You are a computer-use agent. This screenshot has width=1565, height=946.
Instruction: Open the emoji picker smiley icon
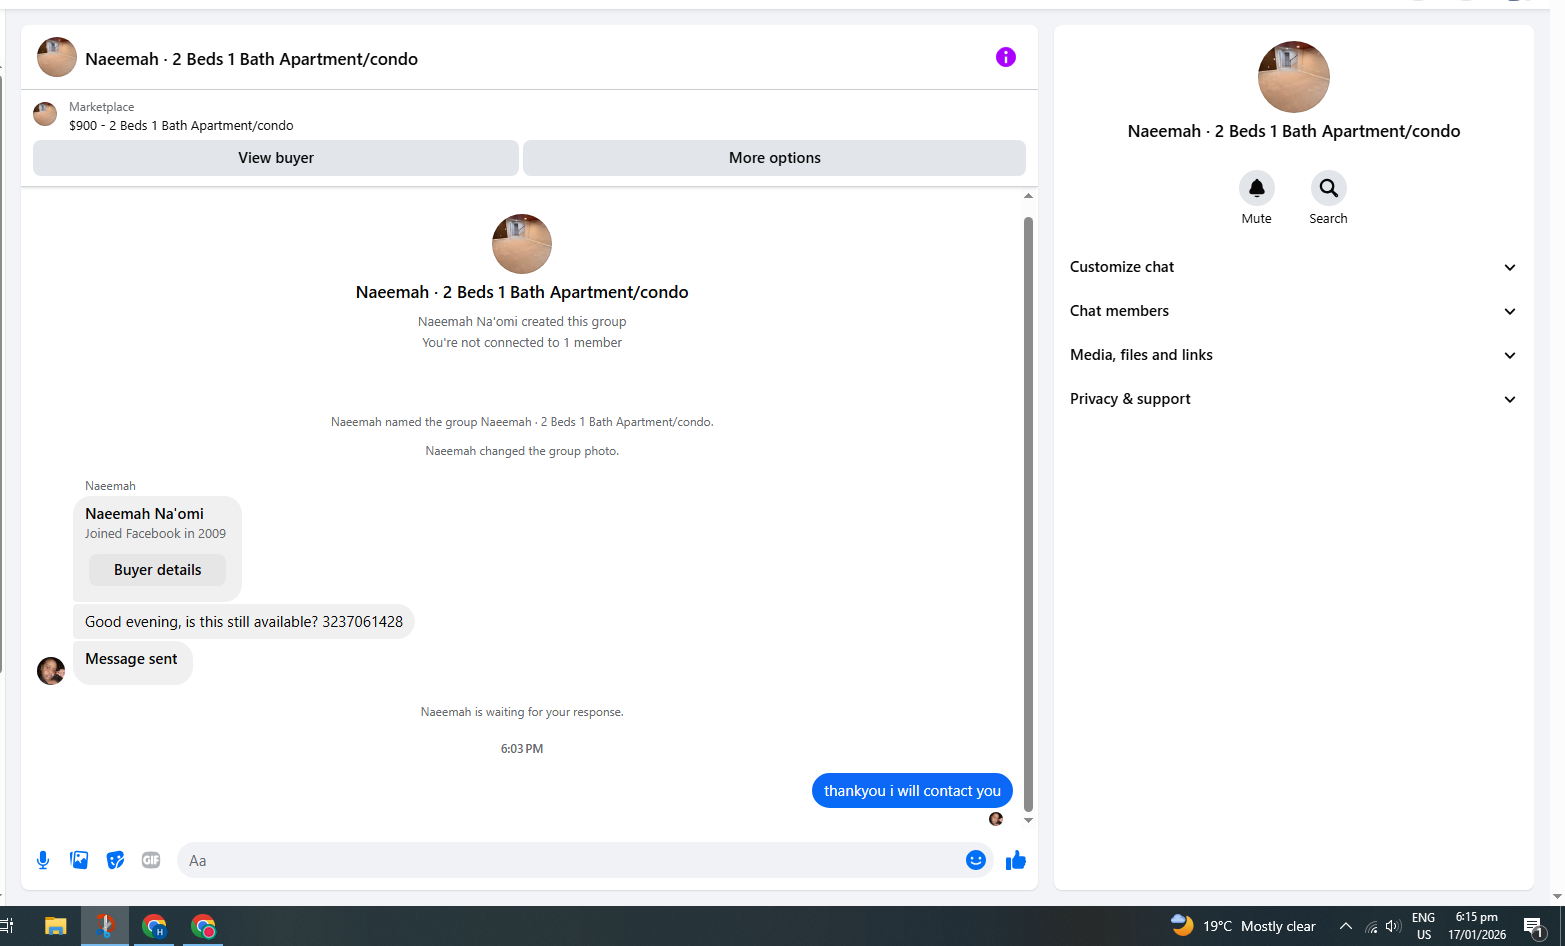pos(976,860)
